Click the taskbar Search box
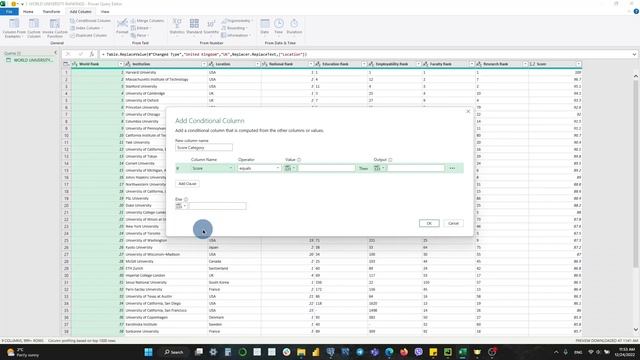The image size is (640, 360). 174,352
